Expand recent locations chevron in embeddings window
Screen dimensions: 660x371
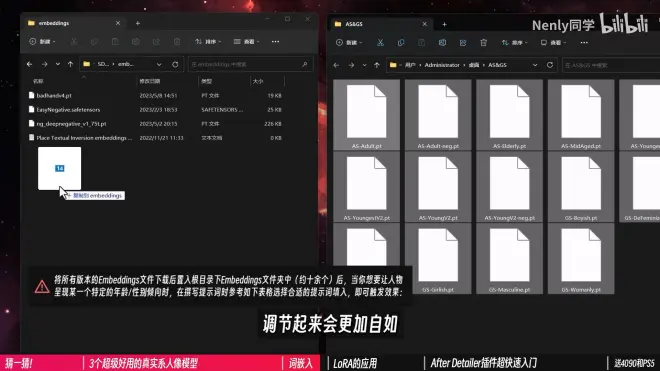pos(58,64)
